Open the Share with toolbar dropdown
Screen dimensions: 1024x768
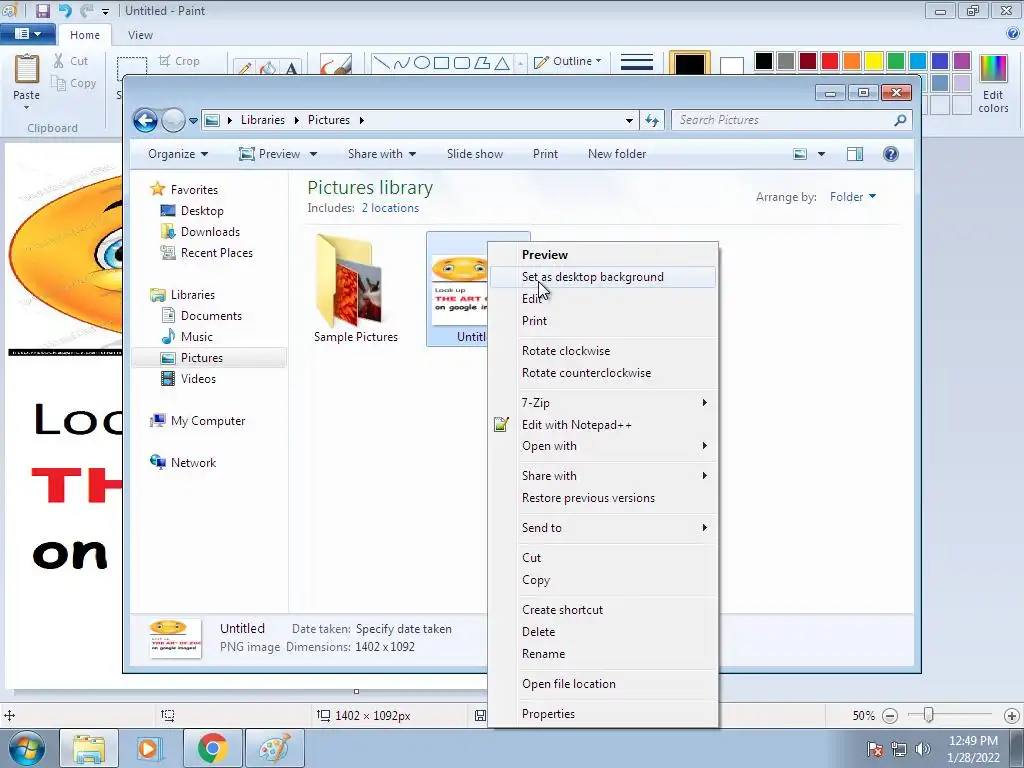(x=382, y=154)
